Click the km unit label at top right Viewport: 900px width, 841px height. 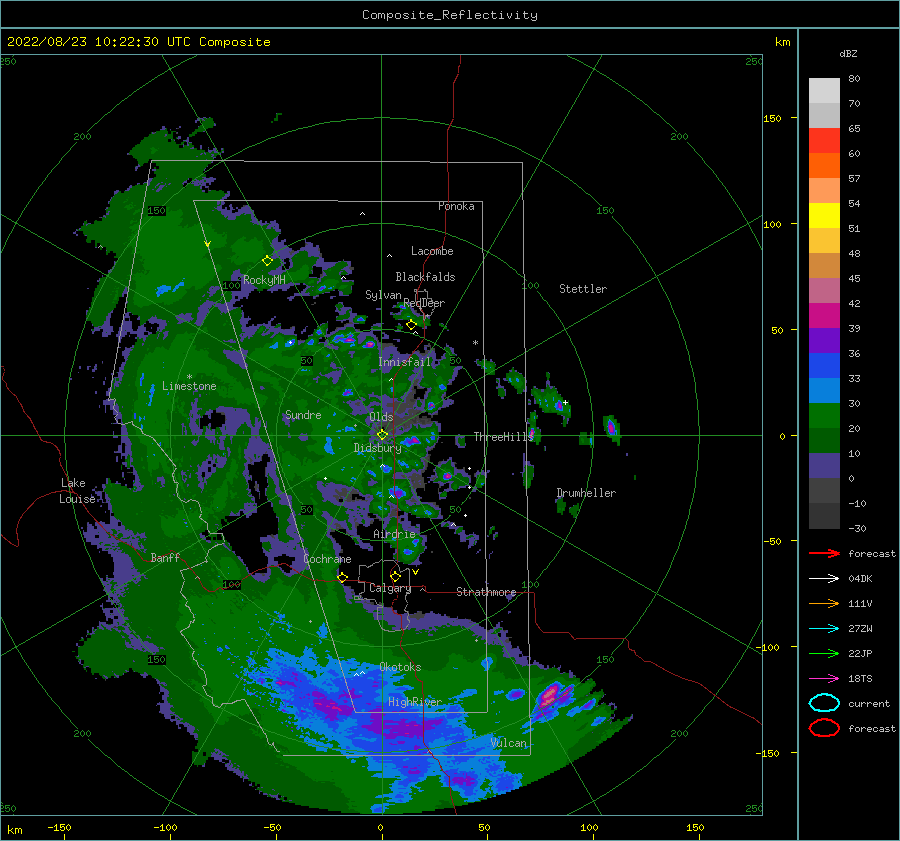pyautogui.click(x=782, y=42)
